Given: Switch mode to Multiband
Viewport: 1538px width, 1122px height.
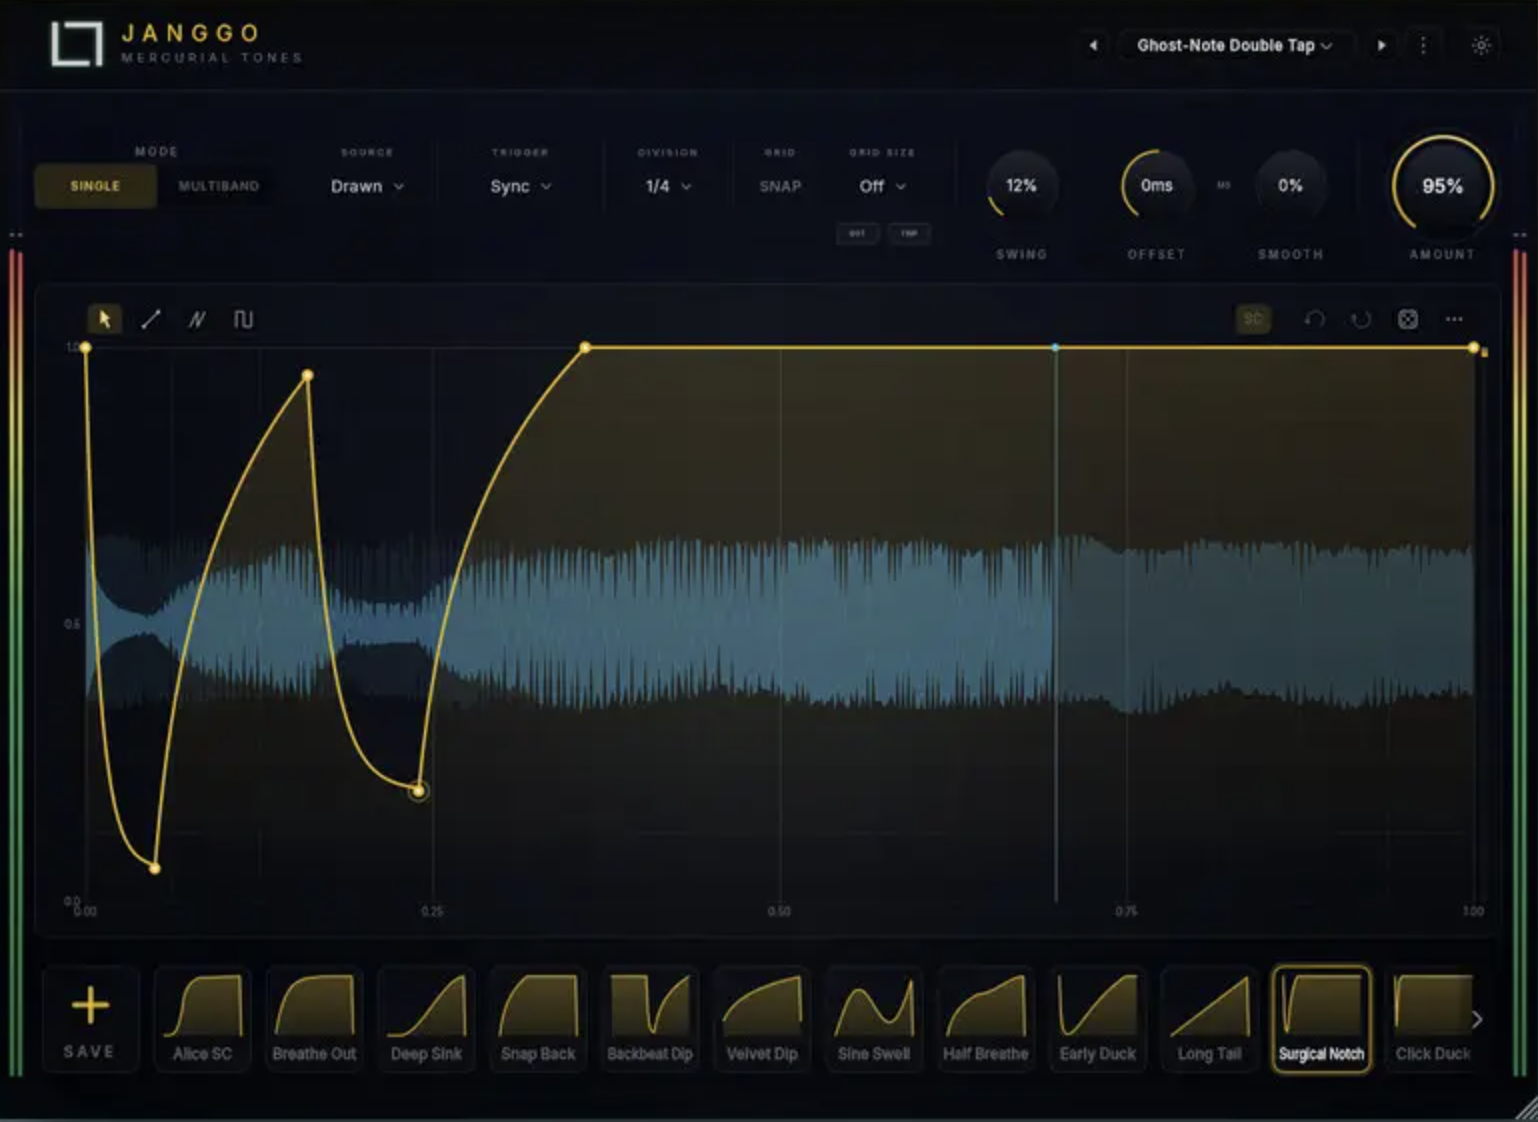Looking at the screenshot, I should pyautogui.click(x=218, y=186).
